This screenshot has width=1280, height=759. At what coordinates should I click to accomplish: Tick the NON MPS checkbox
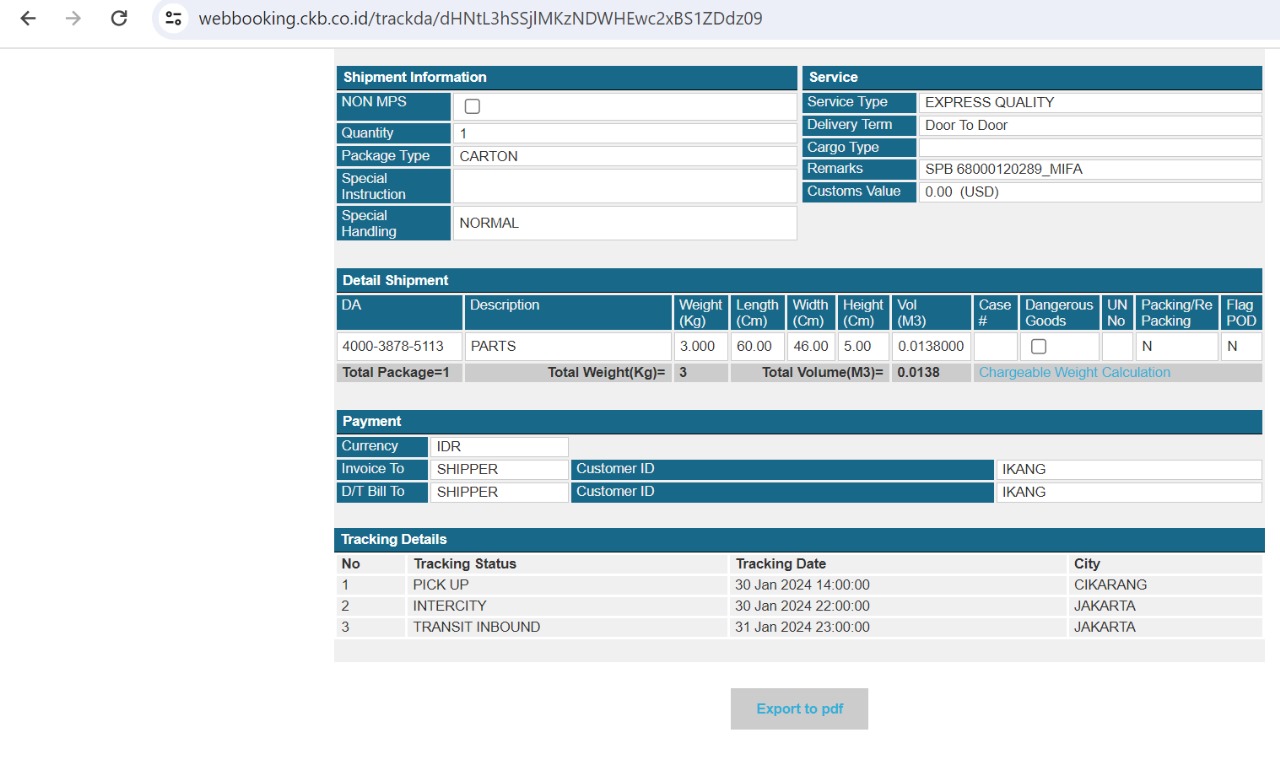click(x=472, y=106)
